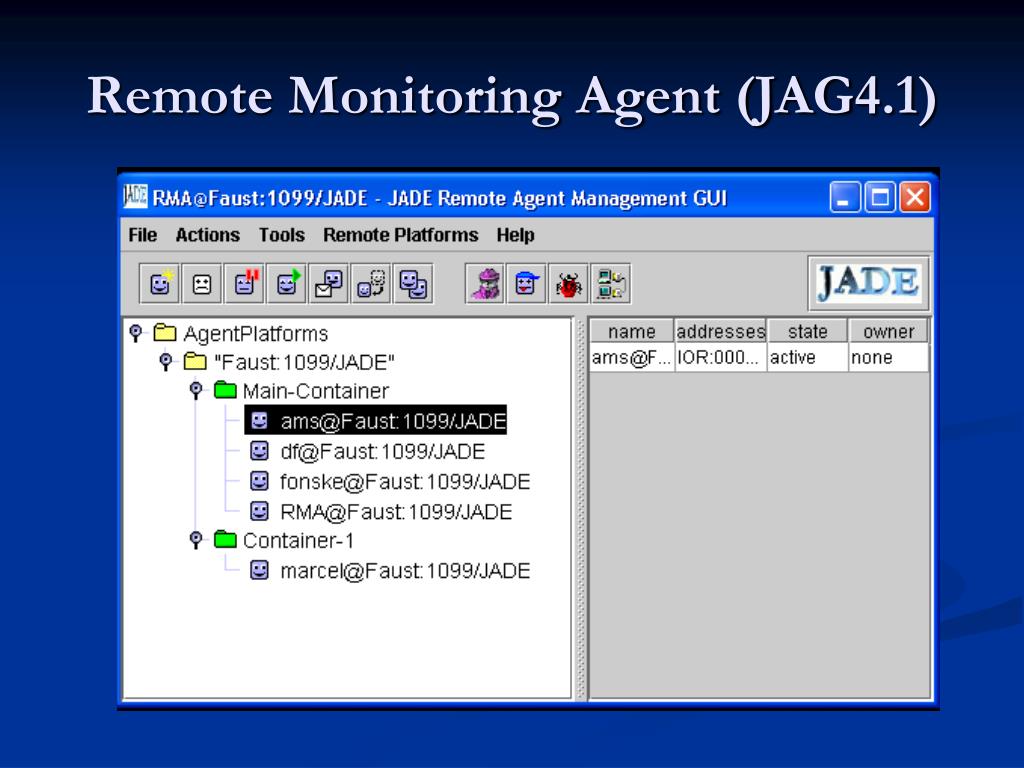Clone the selected agent with the two-faces icon
This screenshot has height=768, width=1024.
pos(413,283)
